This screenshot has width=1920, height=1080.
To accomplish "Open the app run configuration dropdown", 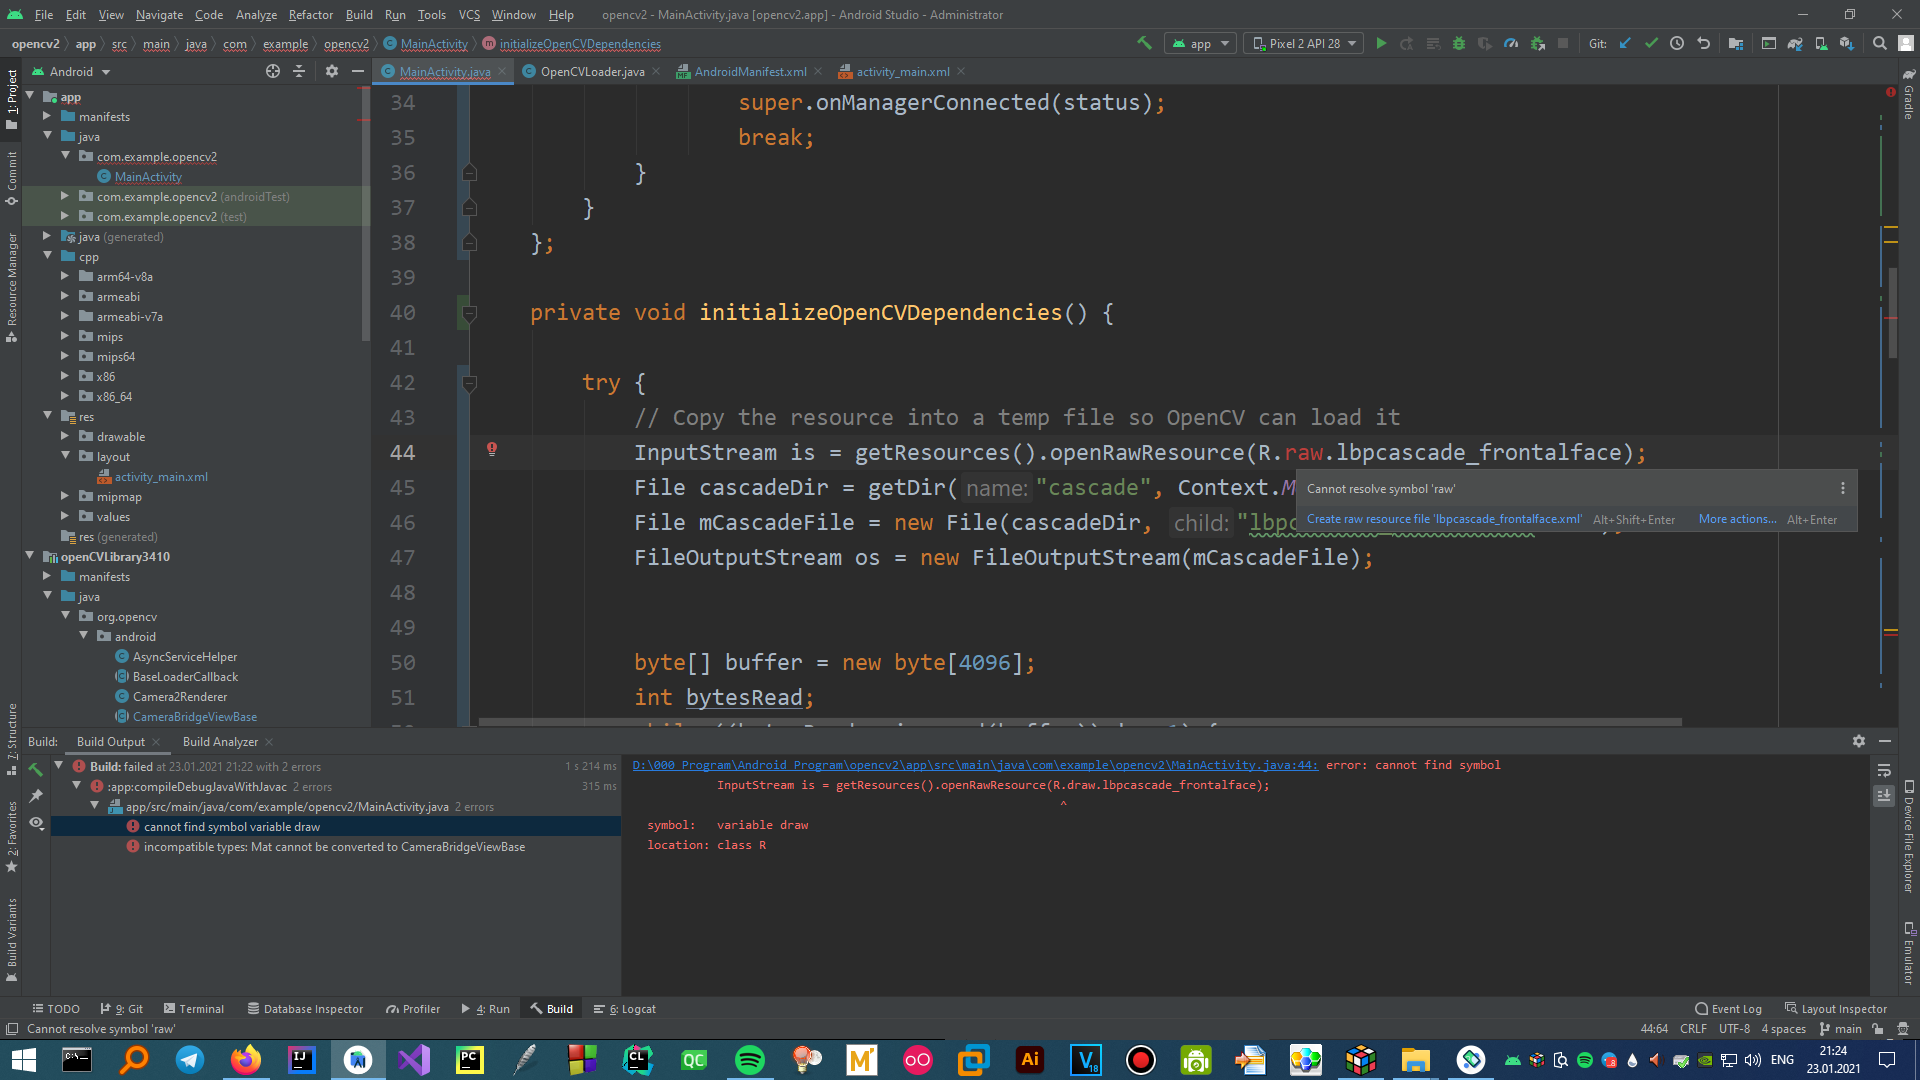I will coord(1201,43).
